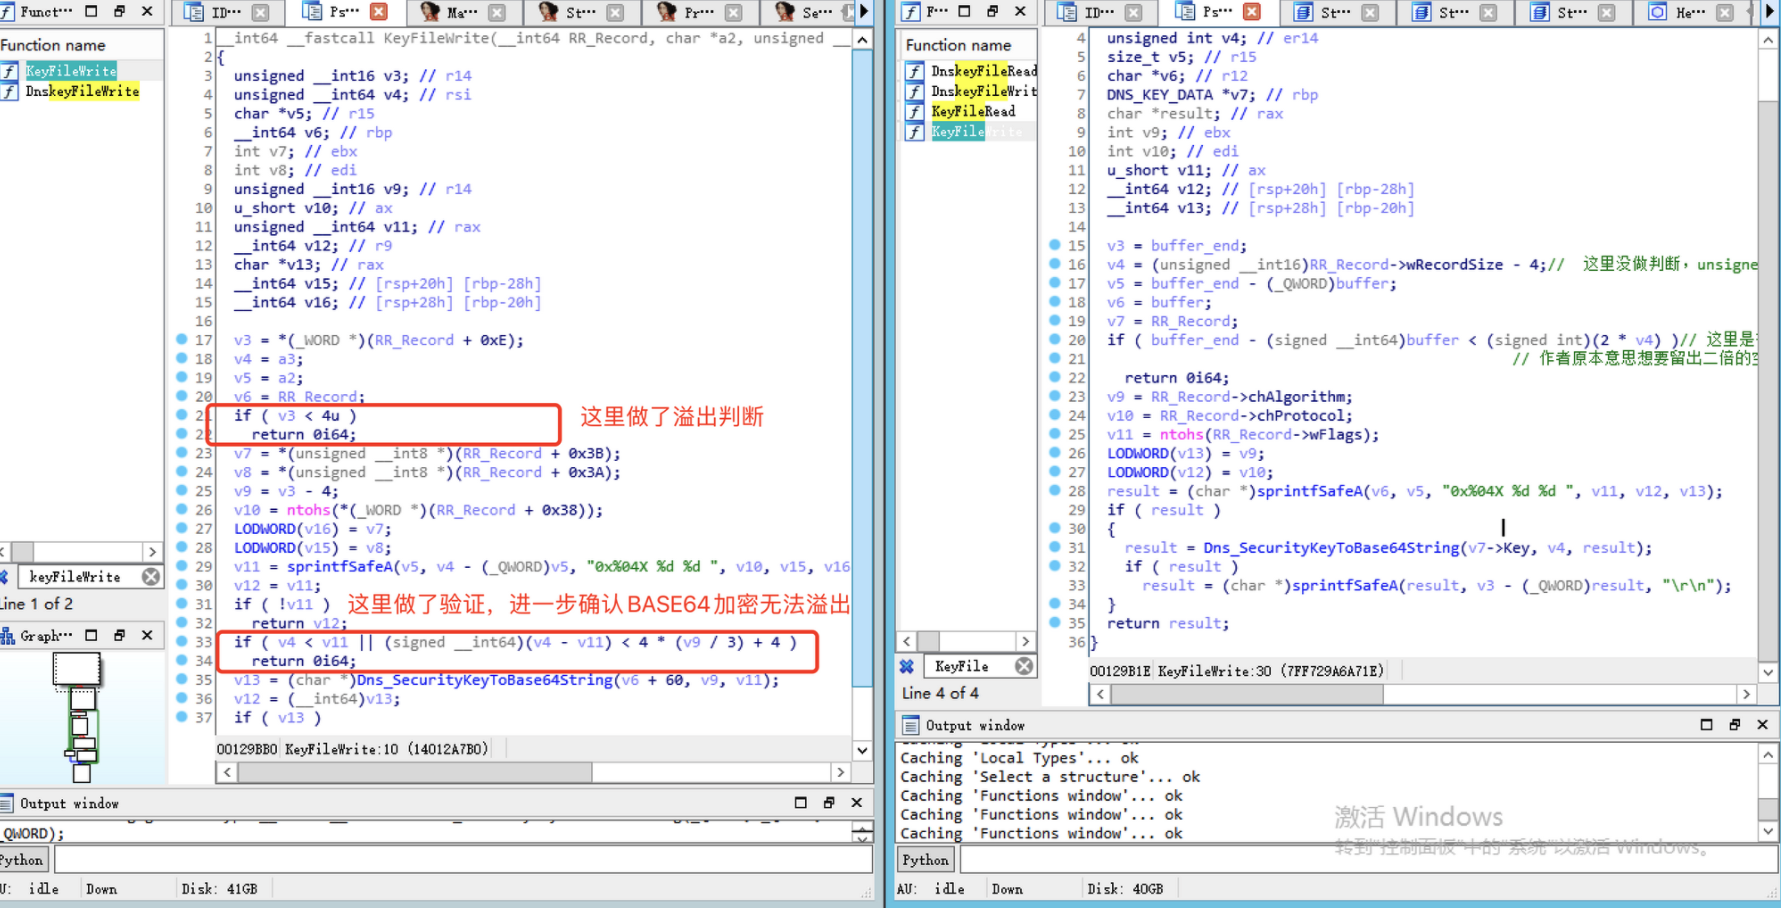The image size is (1781, 908).
Task: Close the Ps pseudocode tab in left window
Action: 379,12
